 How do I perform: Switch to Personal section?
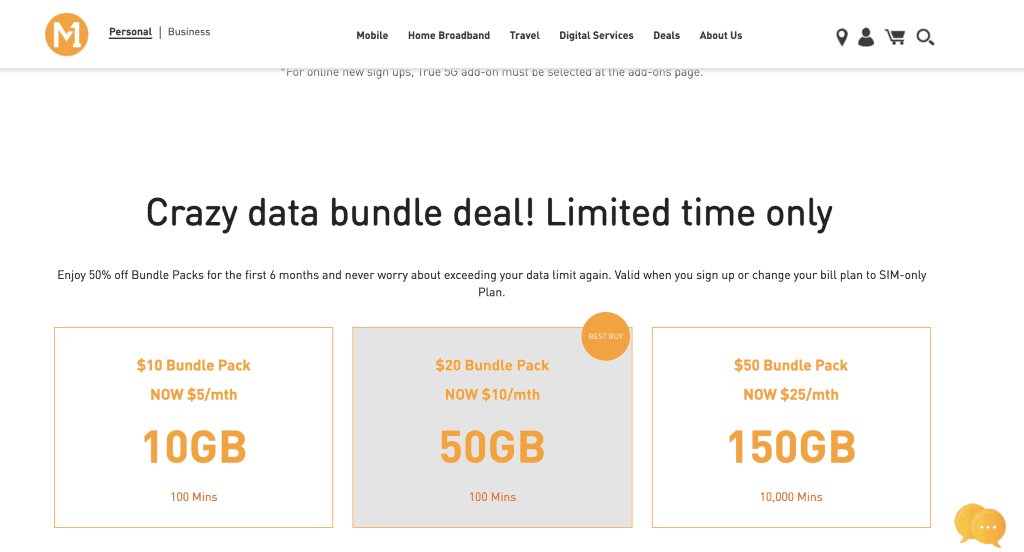click(130, 32)
